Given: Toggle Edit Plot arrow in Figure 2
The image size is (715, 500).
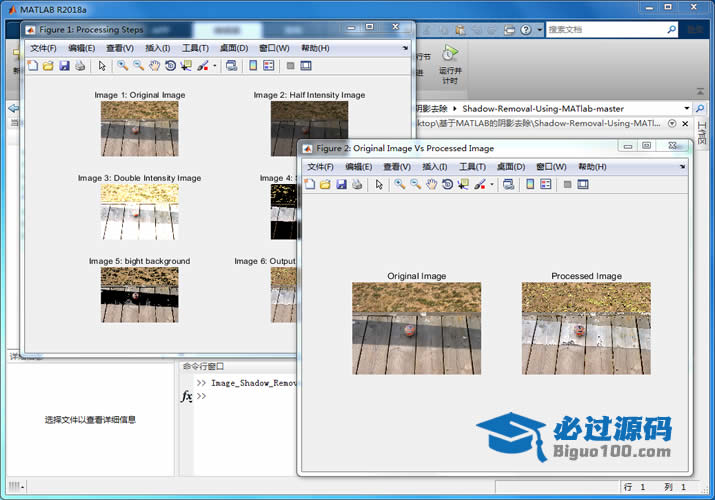Looking at the screenshot, I should (x=379, y=185).
